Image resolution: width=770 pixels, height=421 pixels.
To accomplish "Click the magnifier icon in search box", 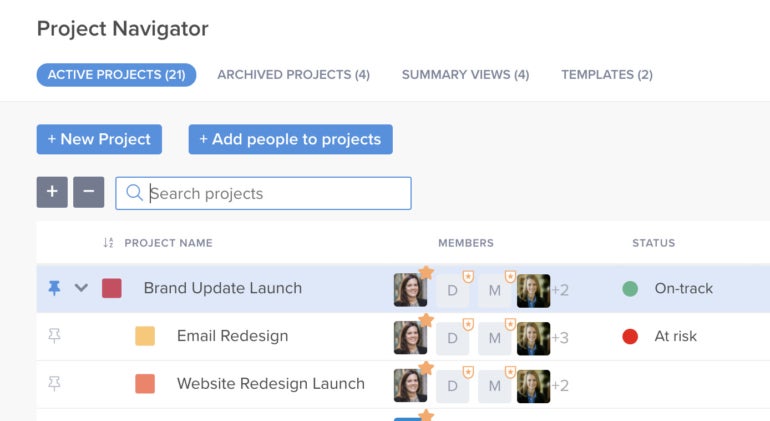I will 134,193.
